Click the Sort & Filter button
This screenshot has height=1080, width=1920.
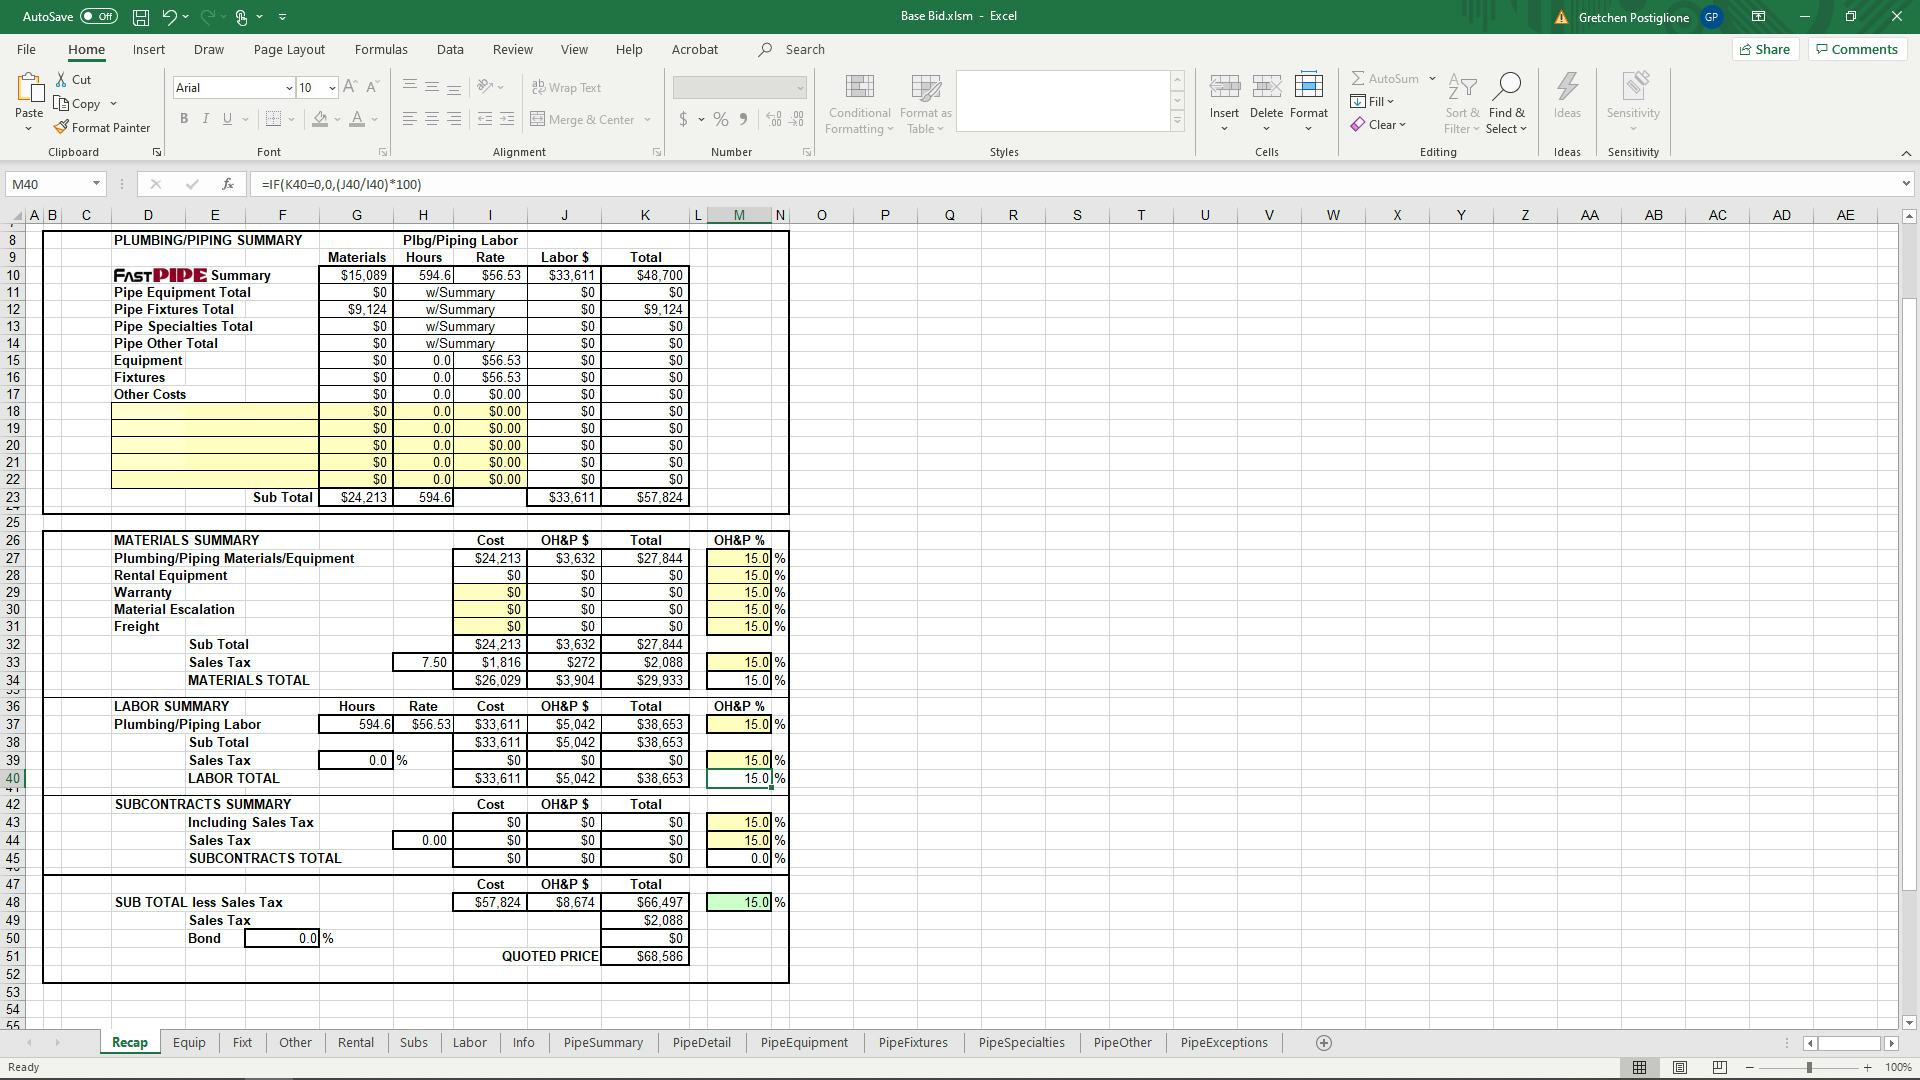pyautogui.click(x=1462, y=103)
